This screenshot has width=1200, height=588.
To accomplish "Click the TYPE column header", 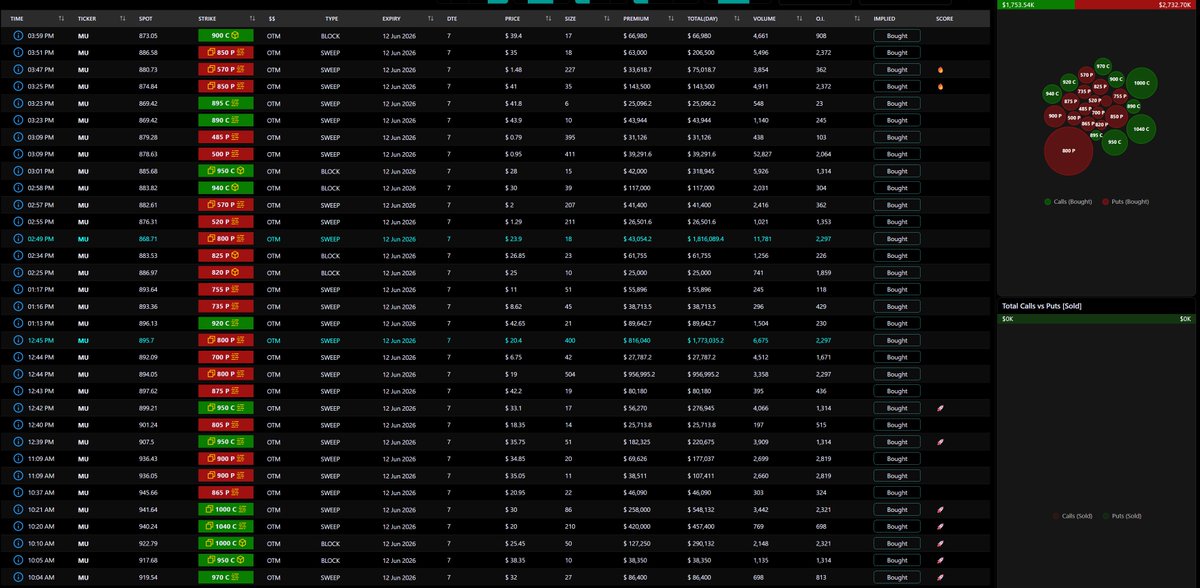I will 331,19.
